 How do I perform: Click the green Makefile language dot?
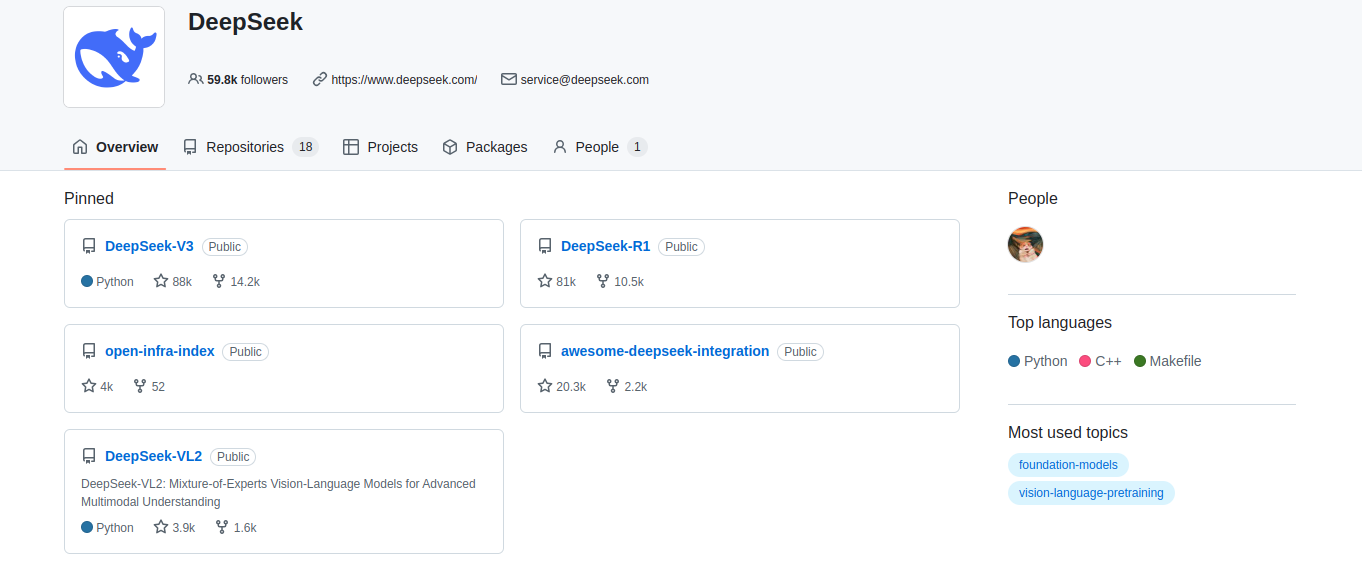[1140, 361]
